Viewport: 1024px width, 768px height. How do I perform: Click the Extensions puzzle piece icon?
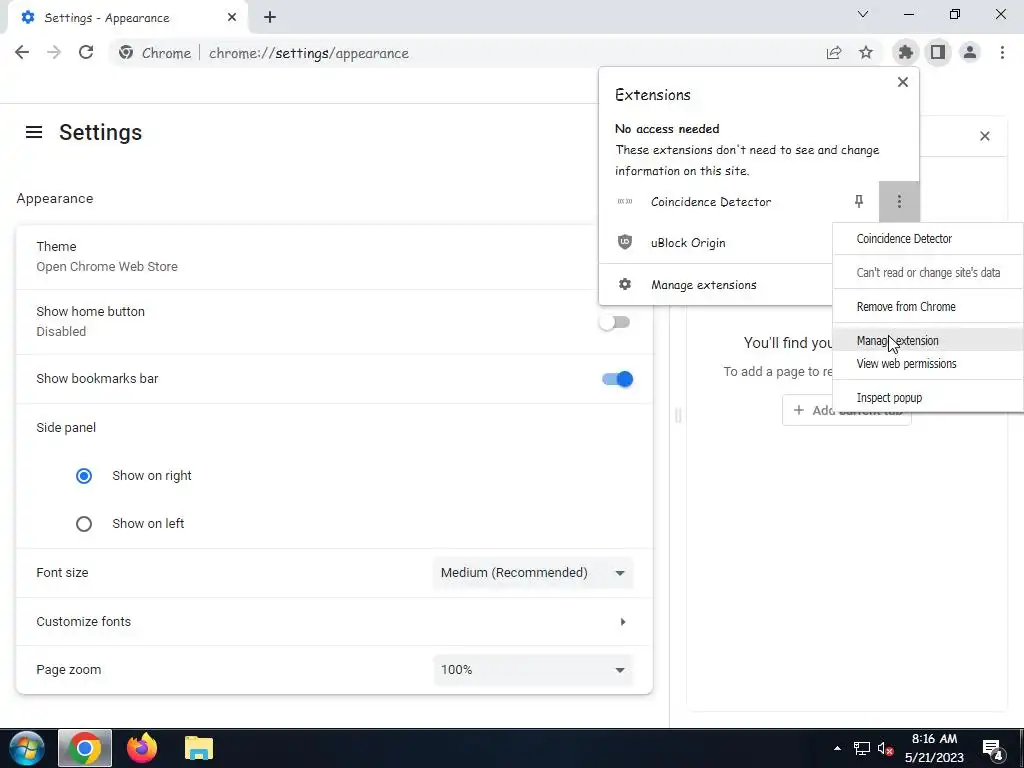[x=906, y=52]
